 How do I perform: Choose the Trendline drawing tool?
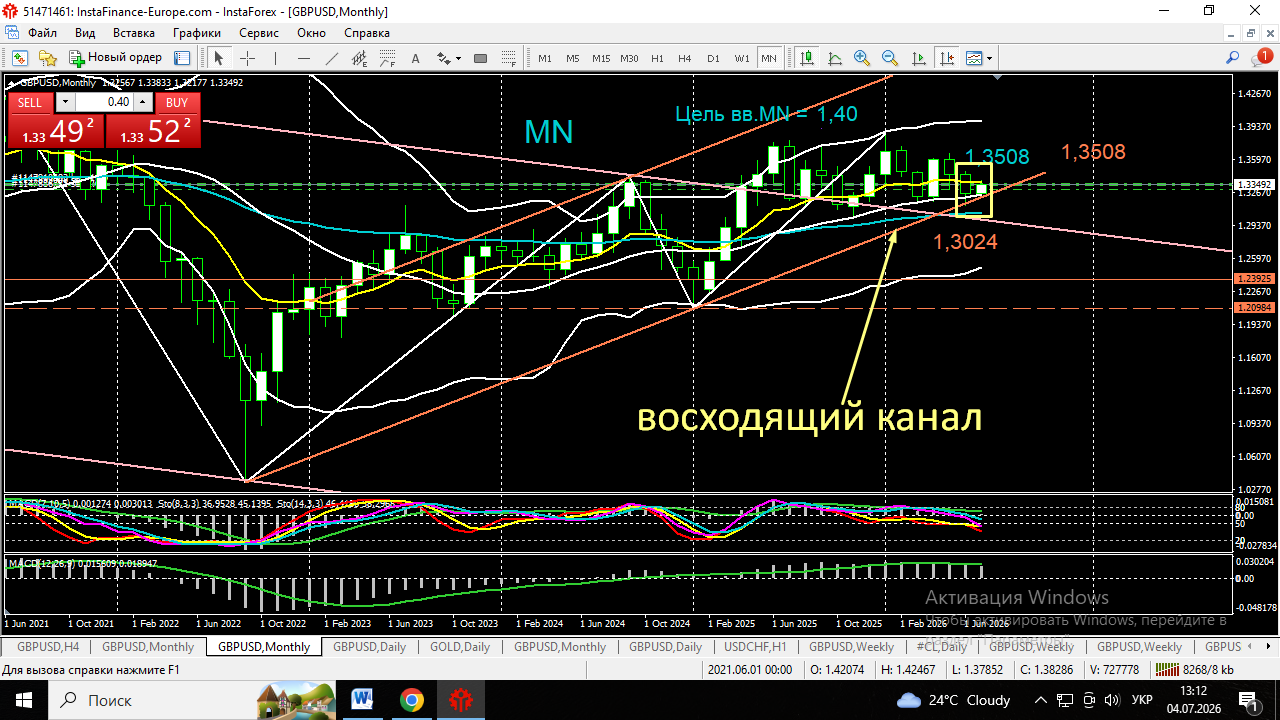332,58
